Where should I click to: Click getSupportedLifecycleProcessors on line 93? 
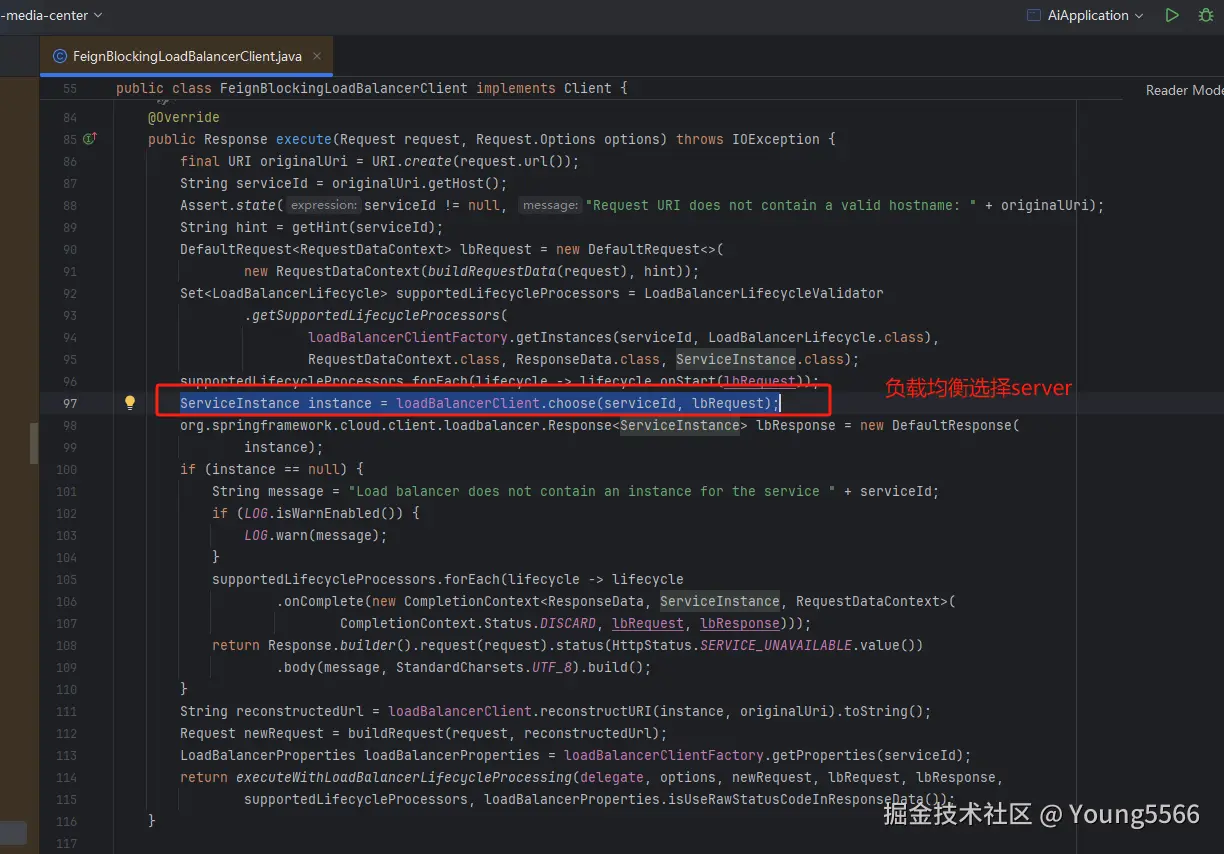(376, 315)
